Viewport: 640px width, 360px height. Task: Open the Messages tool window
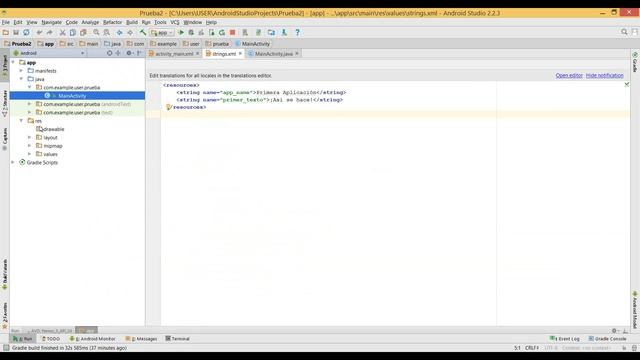click(141, 339)
